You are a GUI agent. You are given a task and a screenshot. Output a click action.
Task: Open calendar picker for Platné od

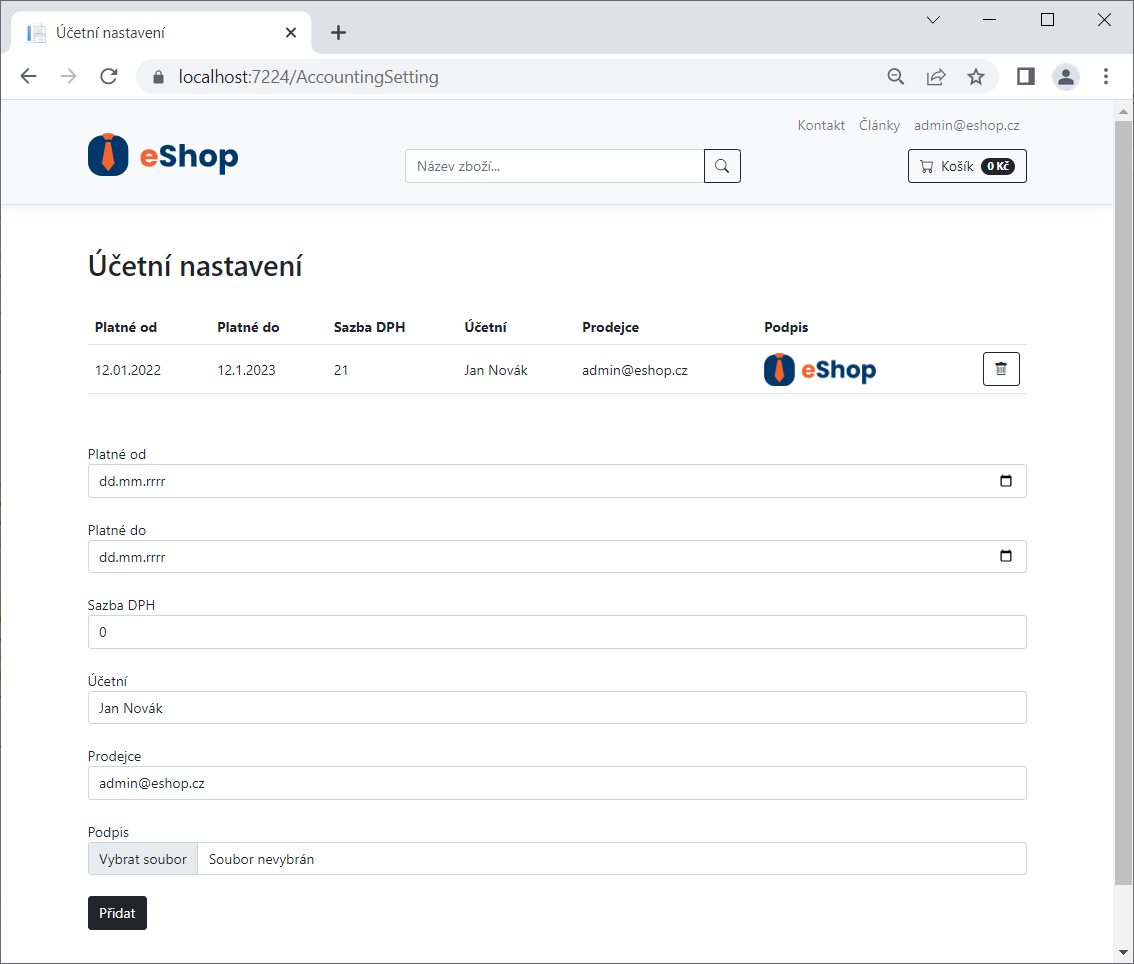pyautogui.click(x=1005, y=481)
